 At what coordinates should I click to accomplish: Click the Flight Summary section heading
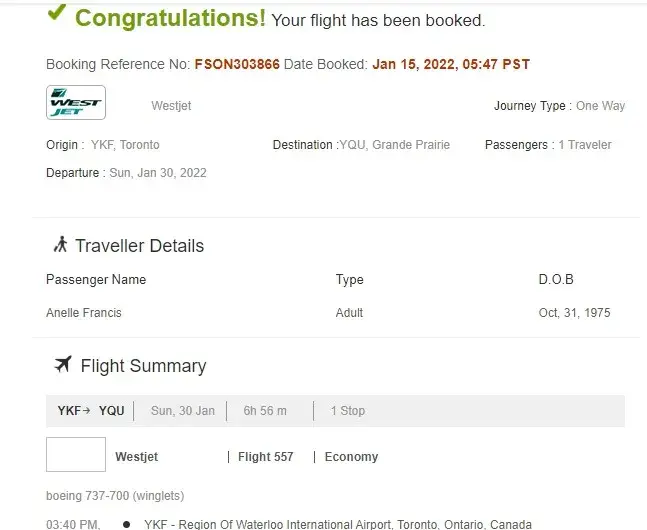click(143, 366)
